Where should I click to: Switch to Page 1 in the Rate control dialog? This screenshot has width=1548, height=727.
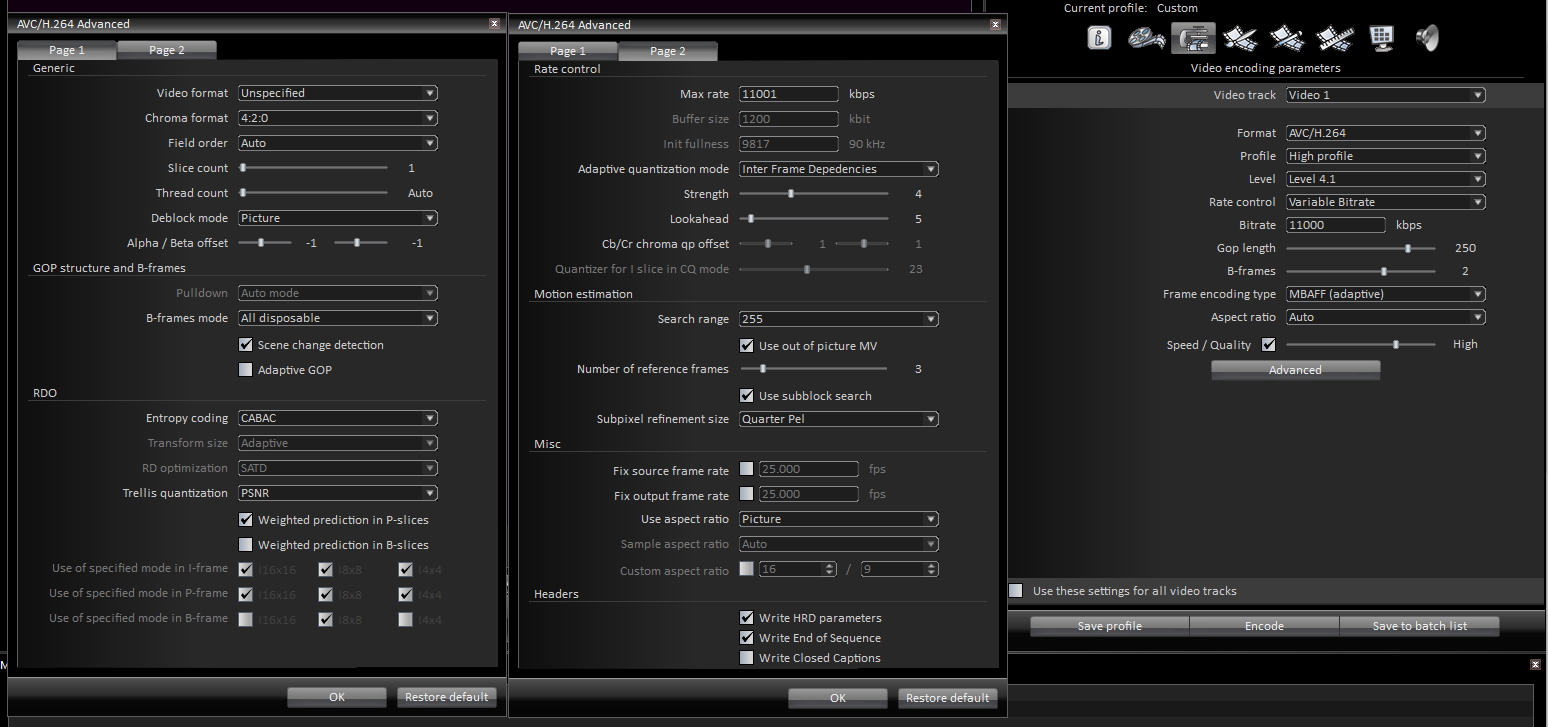coord(568,51)
